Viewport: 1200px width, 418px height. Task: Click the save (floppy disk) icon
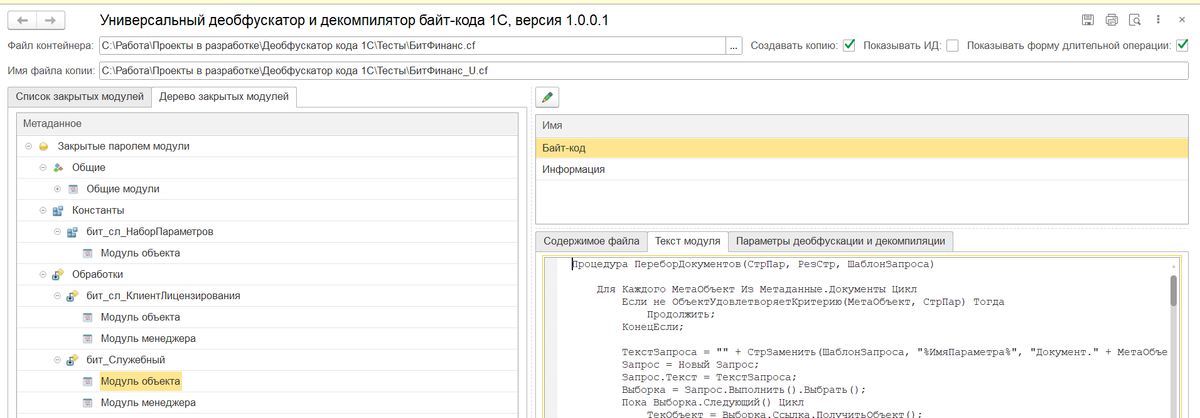(1088, 20)
